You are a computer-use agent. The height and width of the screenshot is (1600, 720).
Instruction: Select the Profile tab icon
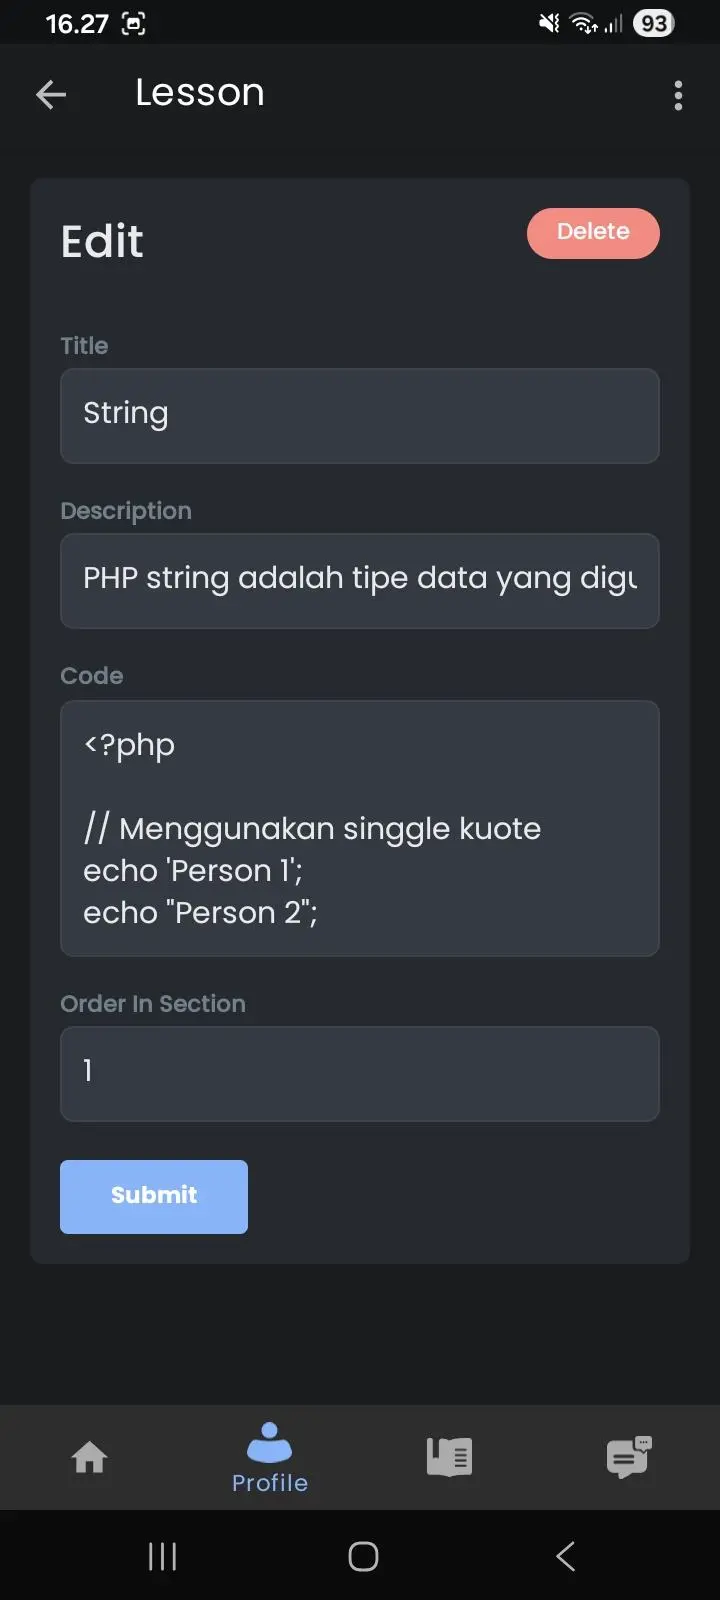[269, 1443]
